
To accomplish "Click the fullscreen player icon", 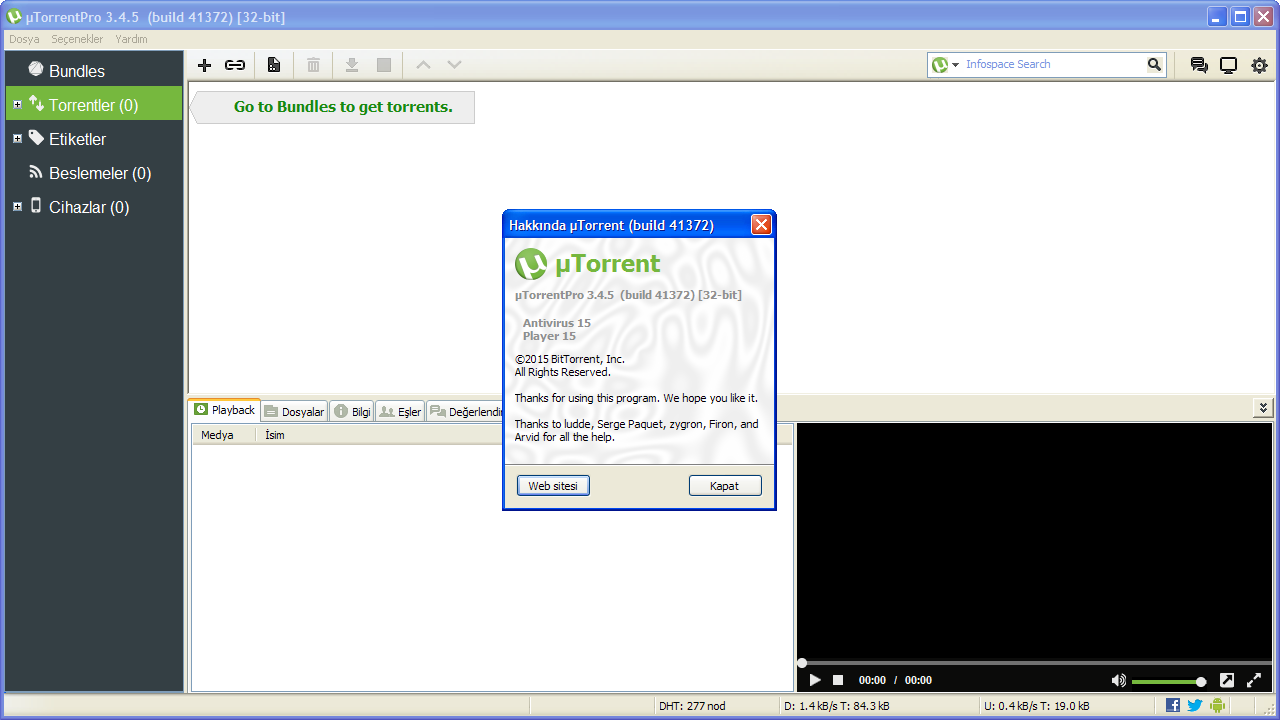I will coord(1254,680).
